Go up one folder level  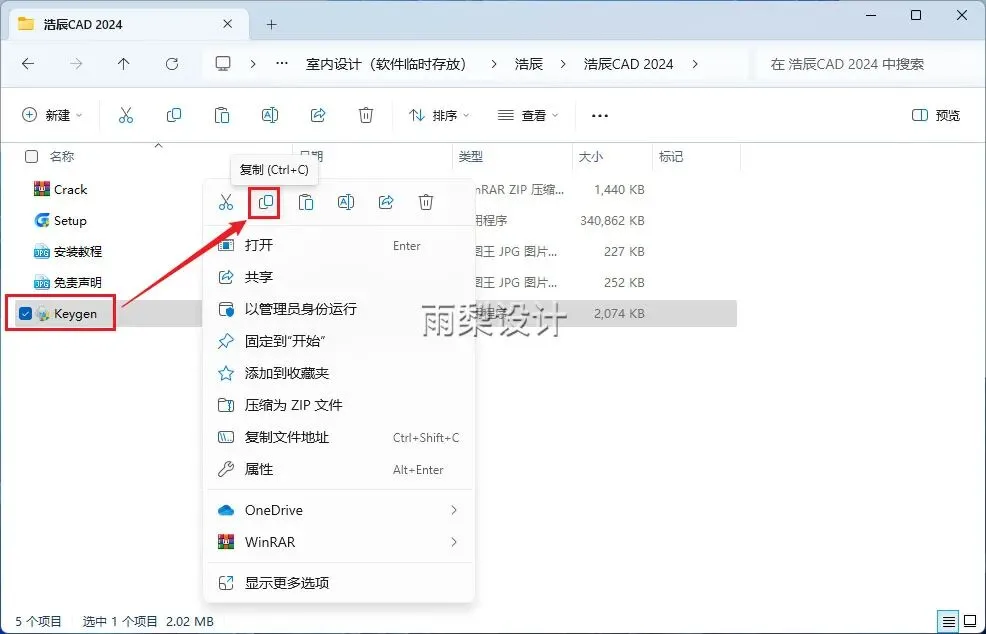point(123,64)
